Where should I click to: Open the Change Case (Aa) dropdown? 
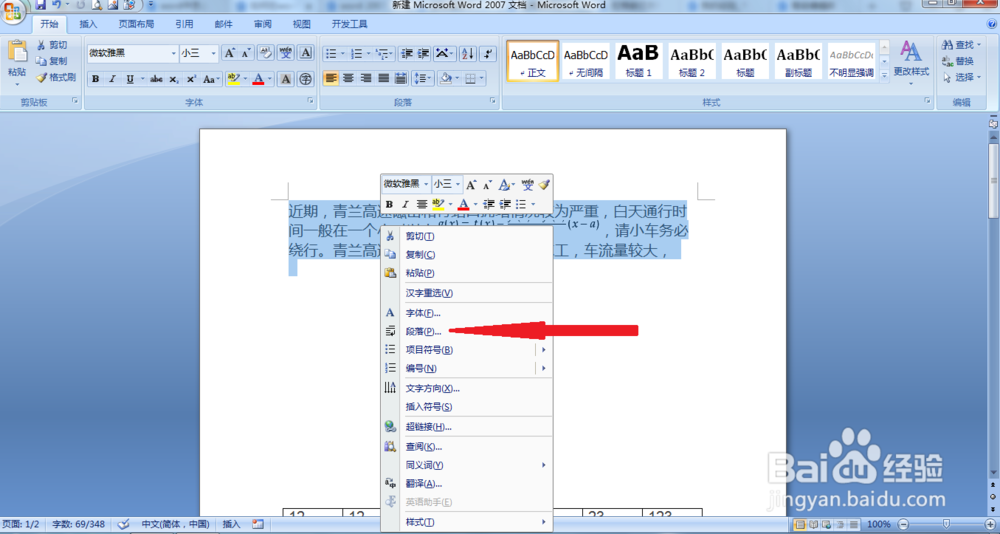210,79
